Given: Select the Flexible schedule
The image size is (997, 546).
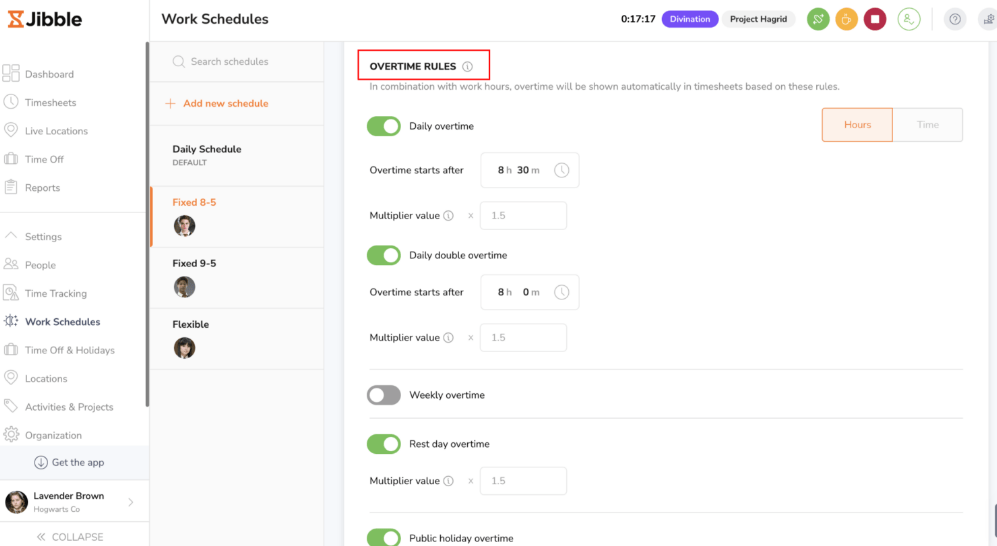Looking at the screenshot, I should coord(237,339).
